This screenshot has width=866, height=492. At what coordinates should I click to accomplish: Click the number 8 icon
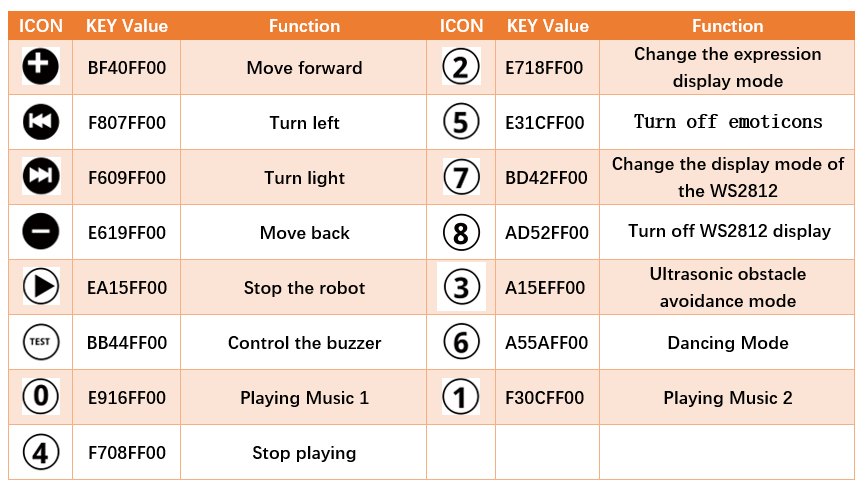pos(461,232)
